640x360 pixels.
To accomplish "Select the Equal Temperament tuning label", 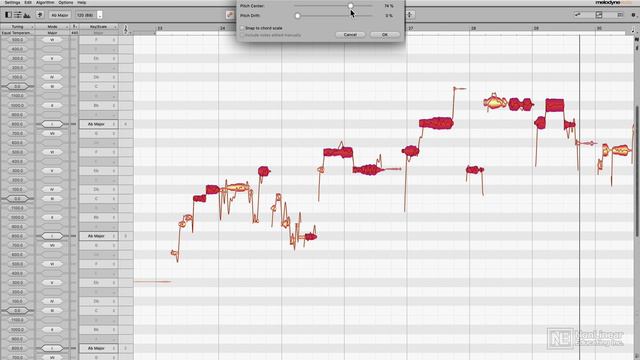I will (16, 33).
